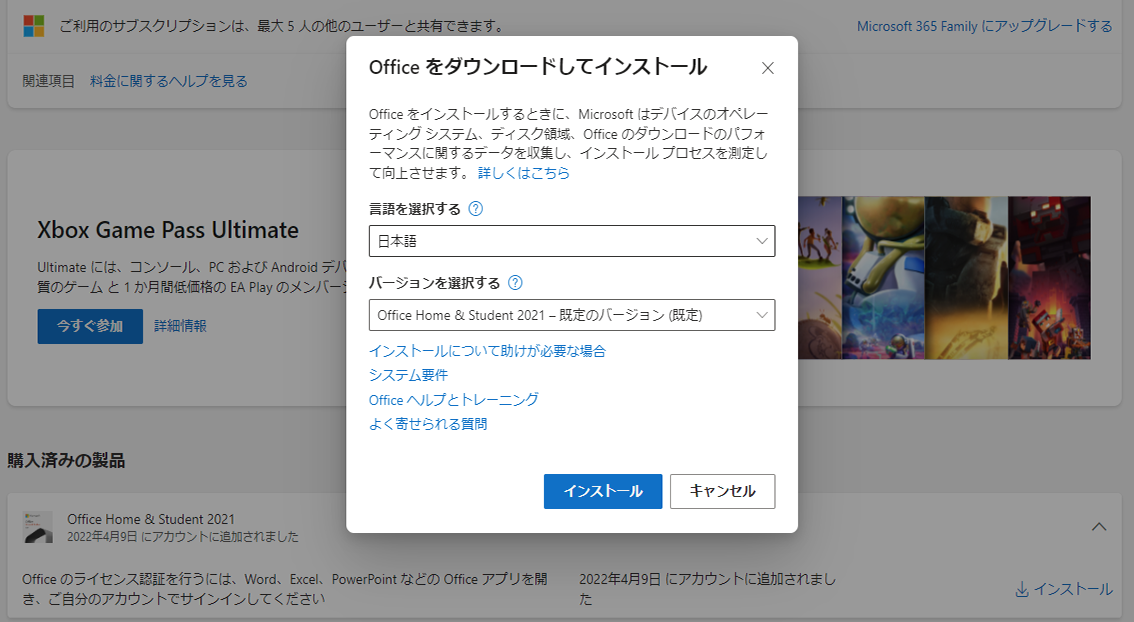The width and height of the screenshot is (1134, 622).
Task: Open Xbox 詳細情報 link
Action: point(180,326)
